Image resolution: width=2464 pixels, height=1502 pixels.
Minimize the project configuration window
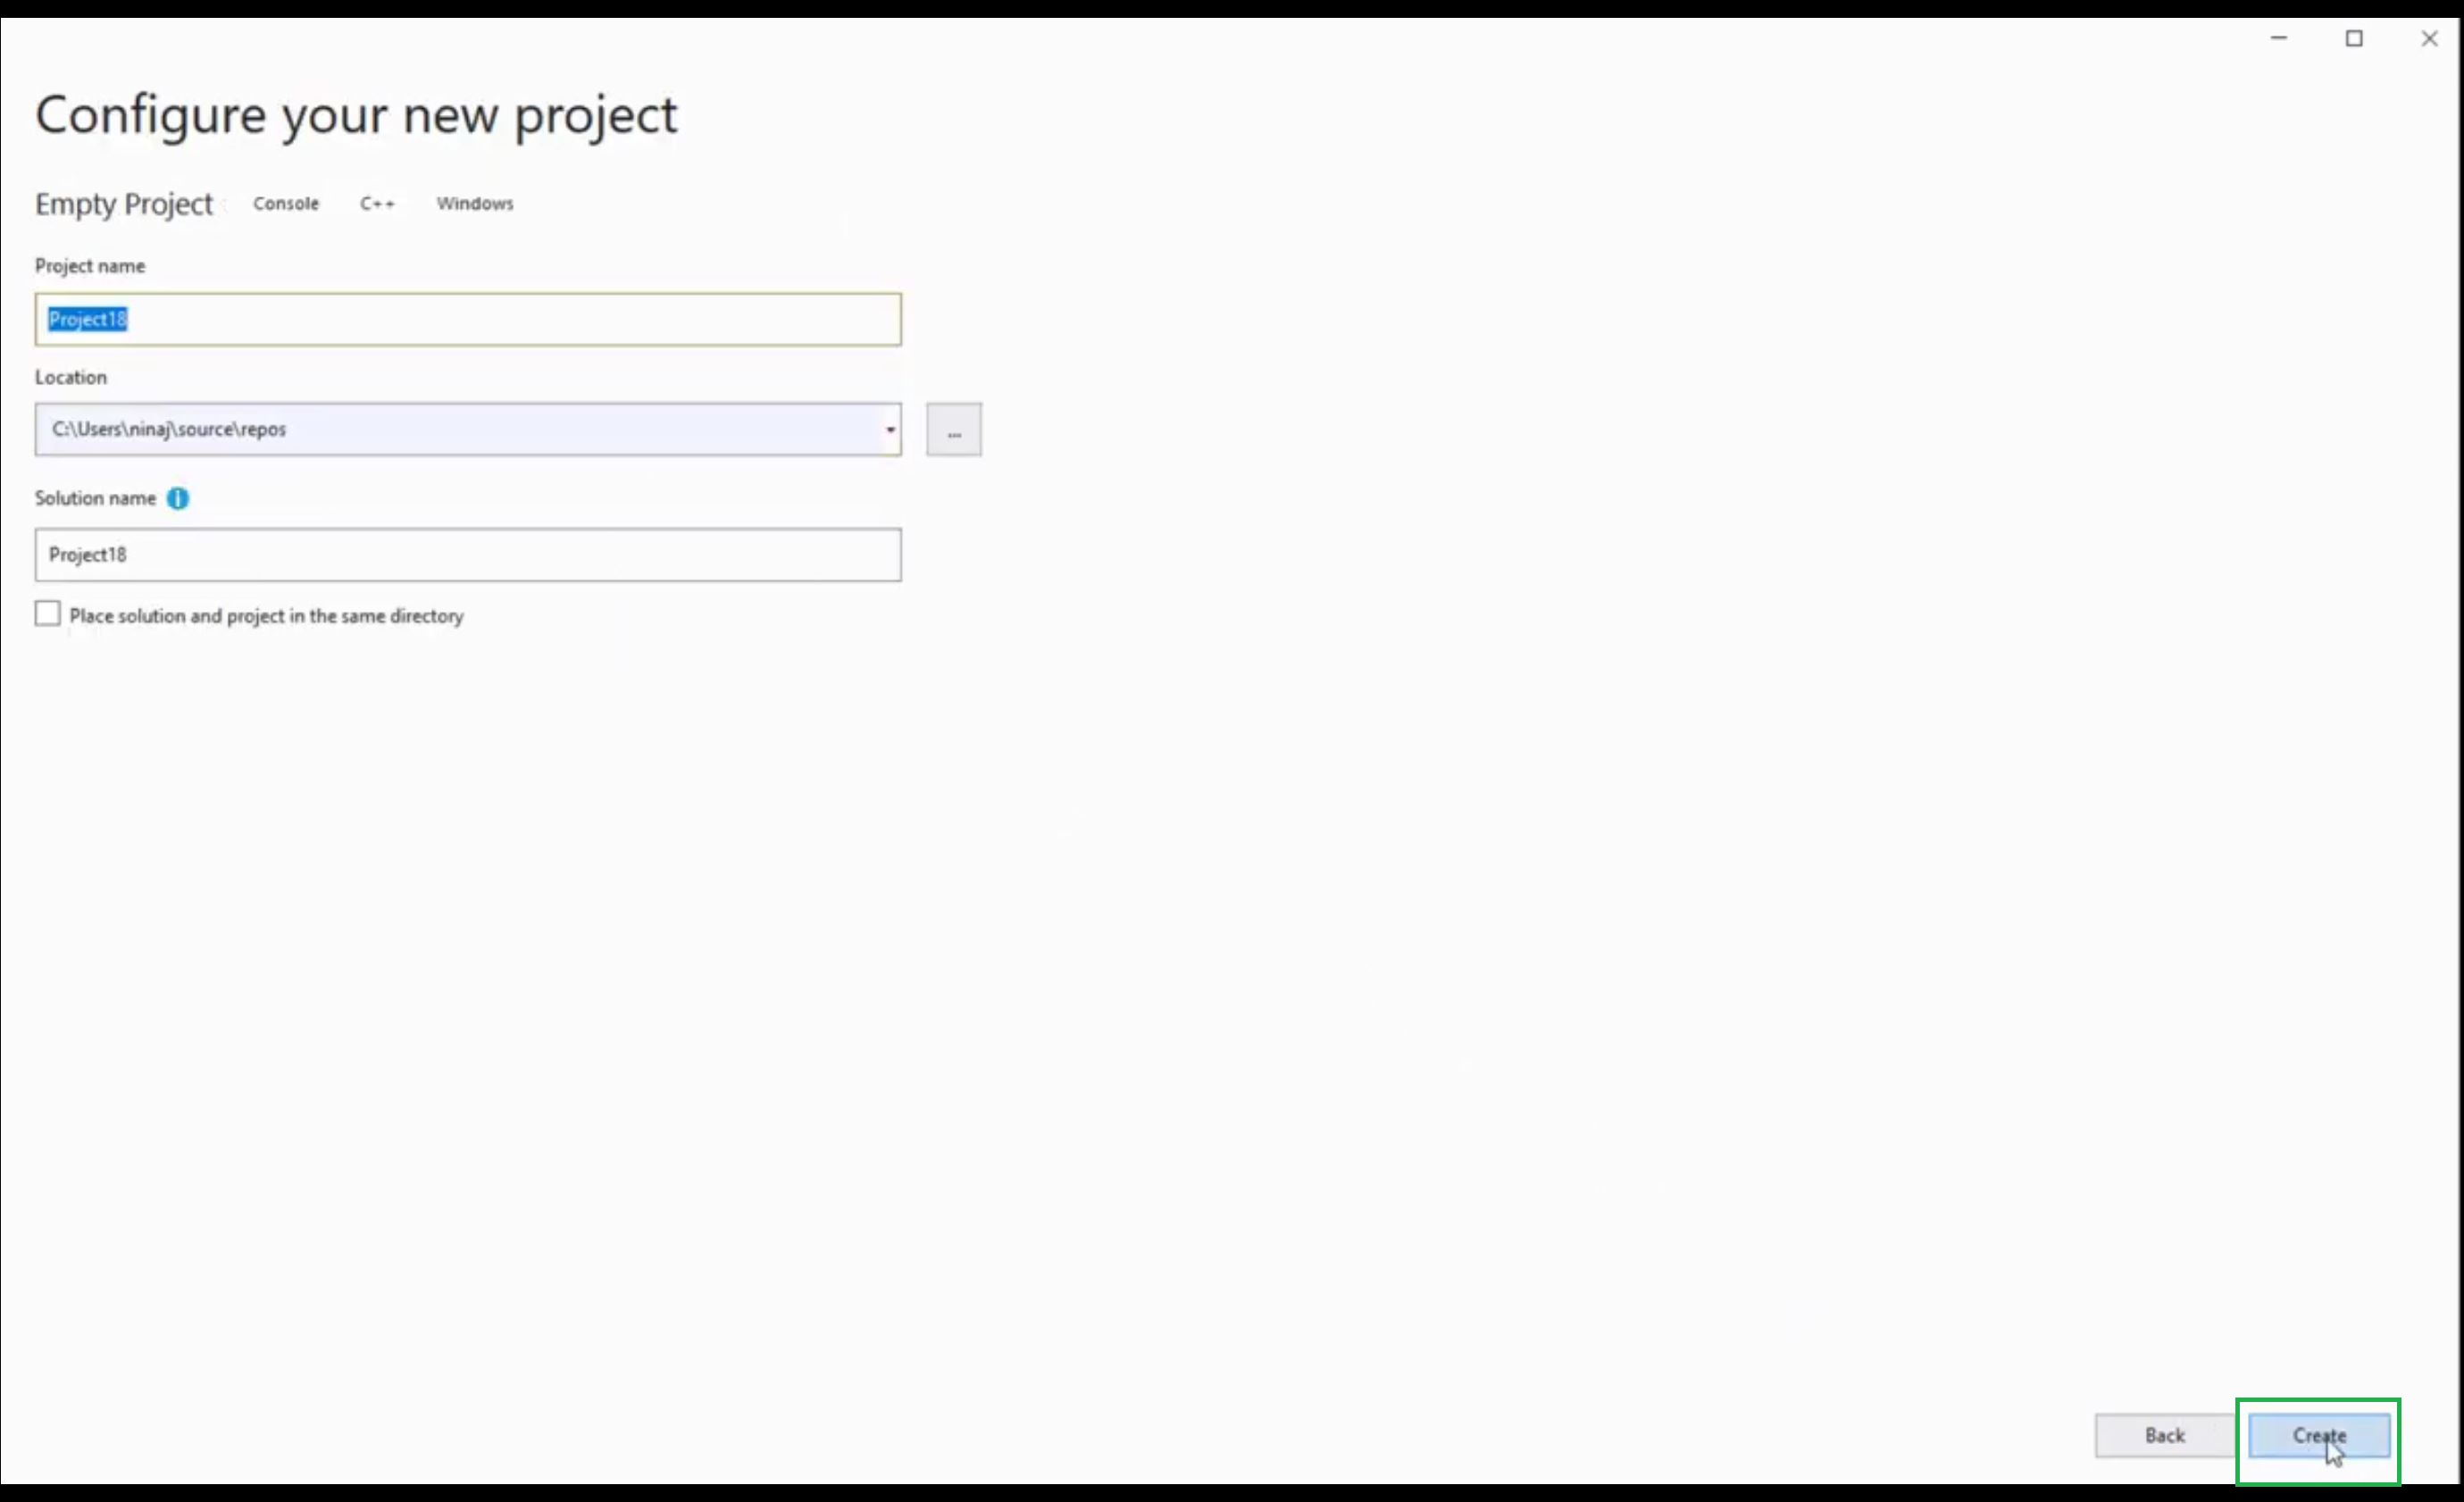click(x=2279, y=38)
